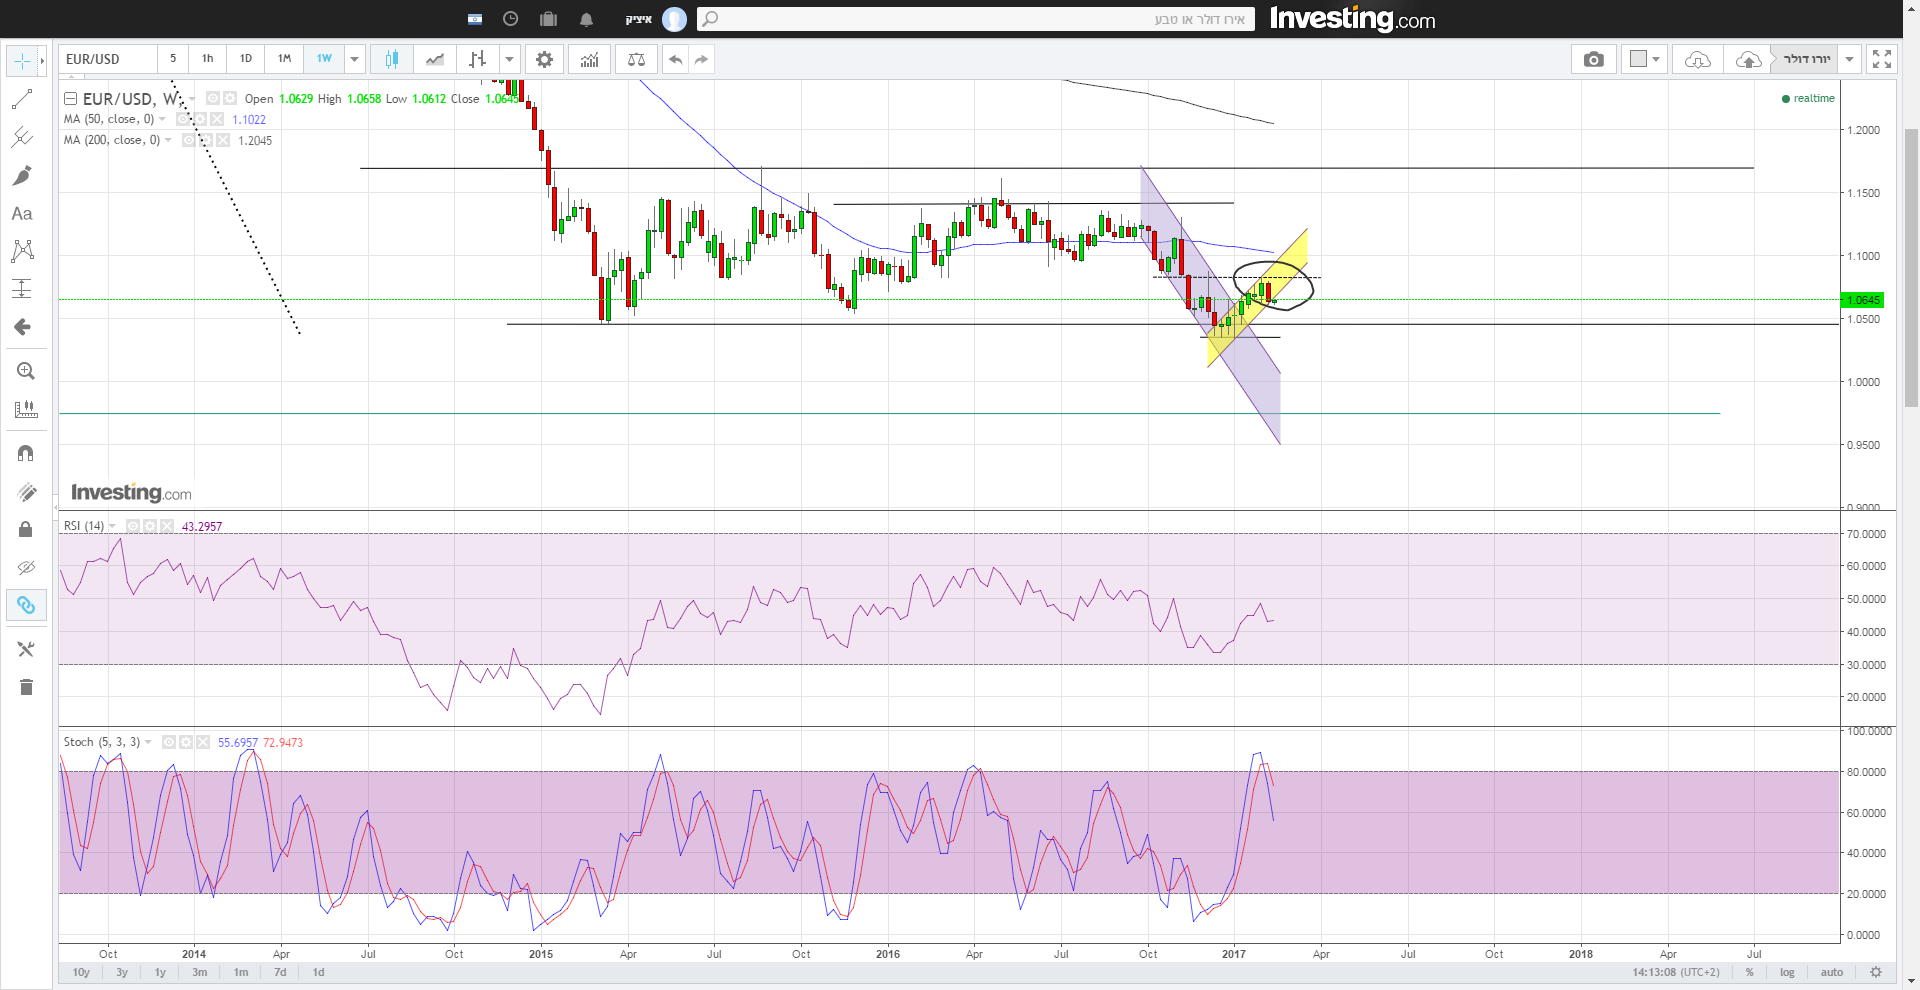
Task: Toggle magnet mode
Action: point(26,453)
